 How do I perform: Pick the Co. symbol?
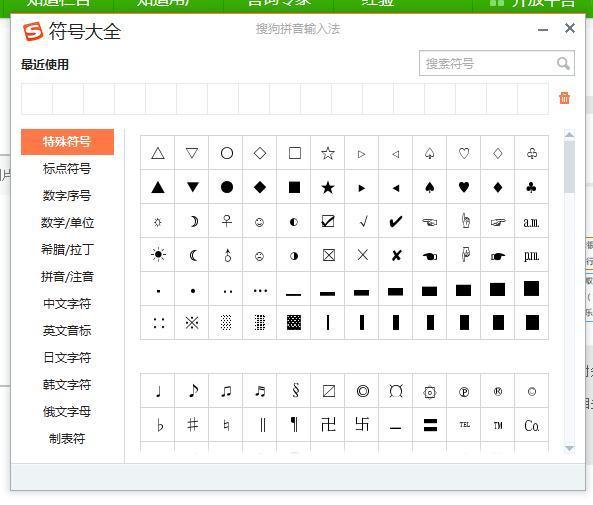[x=531, y=426]
